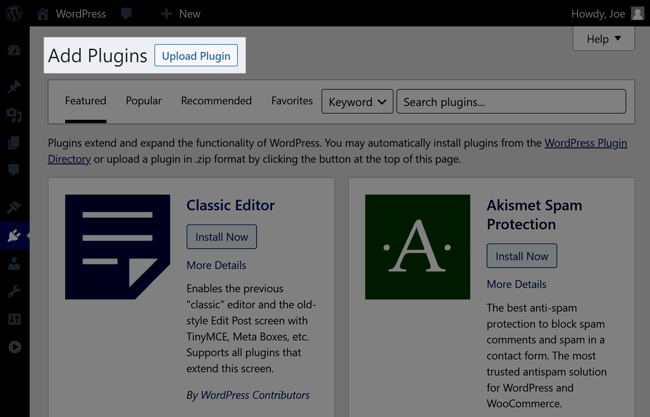
Task: Open Appearance paintbrush icon in sidebar
Action: point(14,207)
